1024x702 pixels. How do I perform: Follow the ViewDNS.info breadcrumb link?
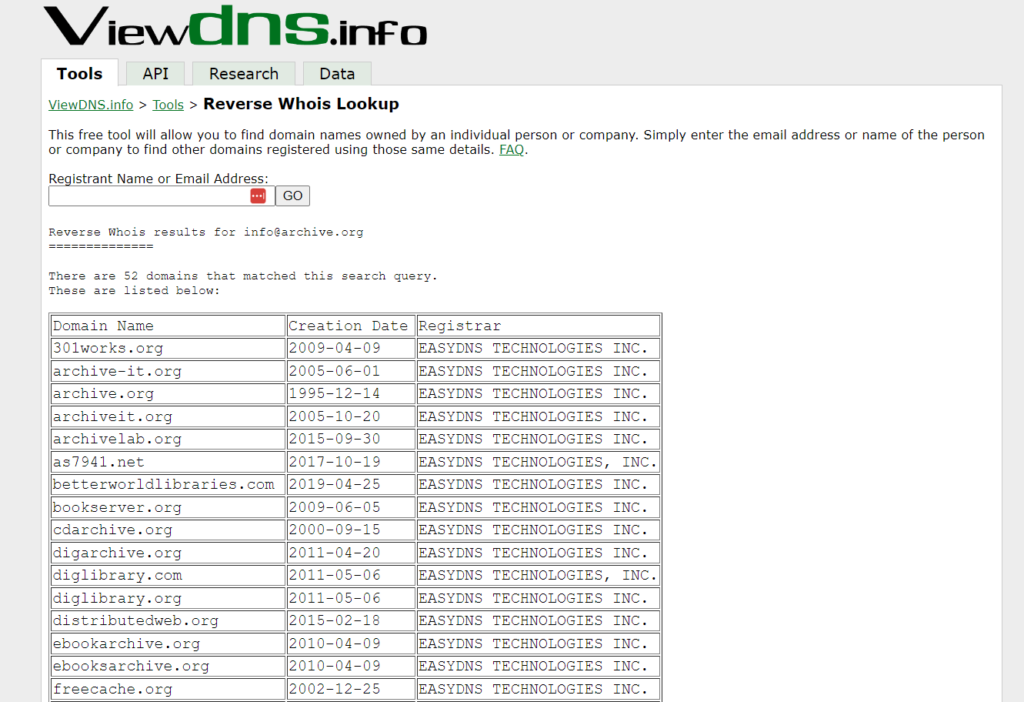pyautogui.click(x=91, y=104)
